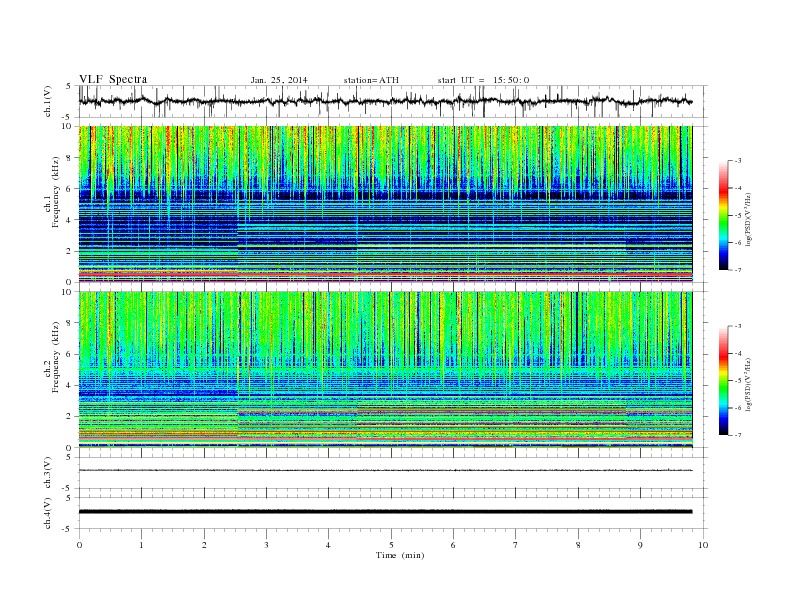Click the "ch.1(V)" waveform axis label
Screen dimensions: 792x612
click(48, 102)
